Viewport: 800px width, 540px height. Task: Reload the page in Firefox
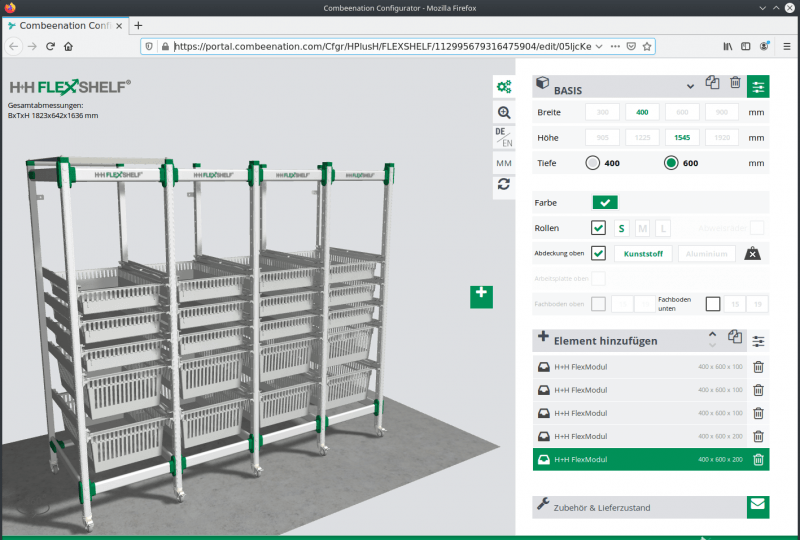point(50,46)
